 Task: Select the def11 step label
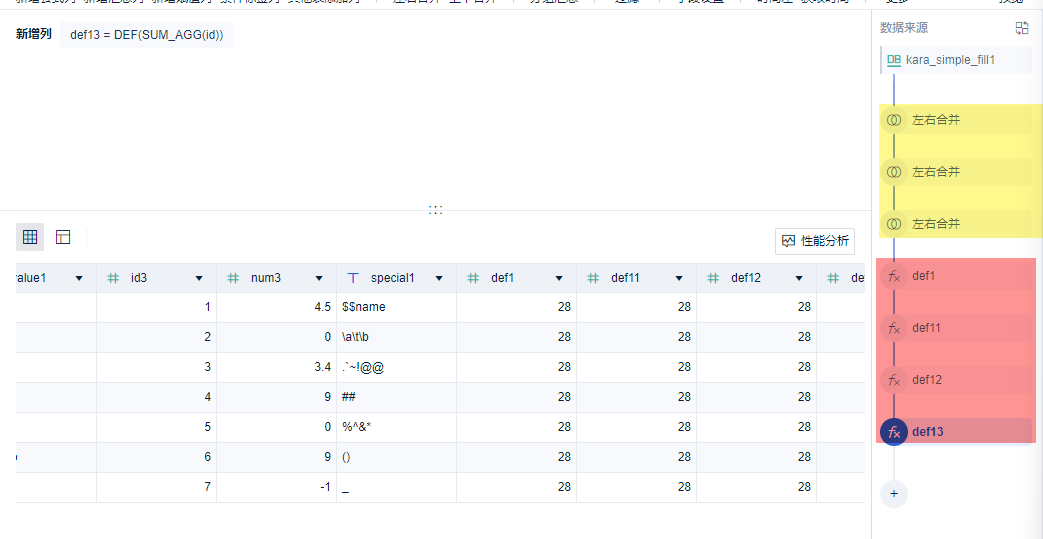point(926,327)
